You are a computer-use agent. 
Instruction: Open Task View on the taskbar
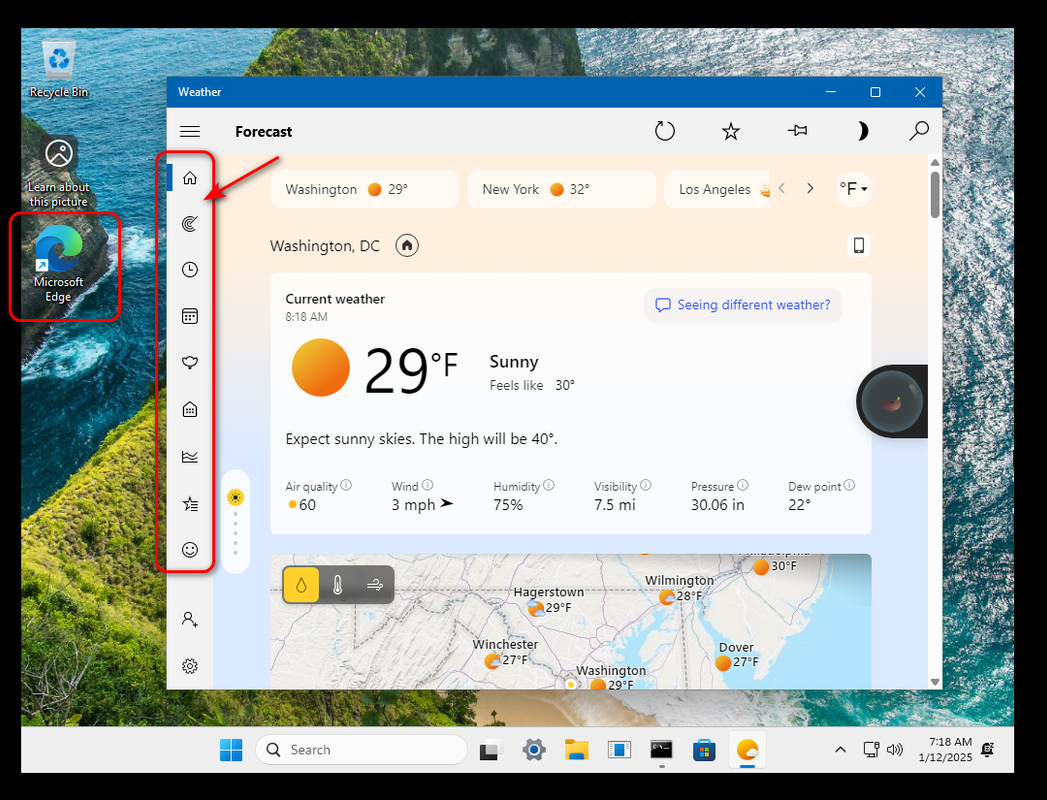490,751
